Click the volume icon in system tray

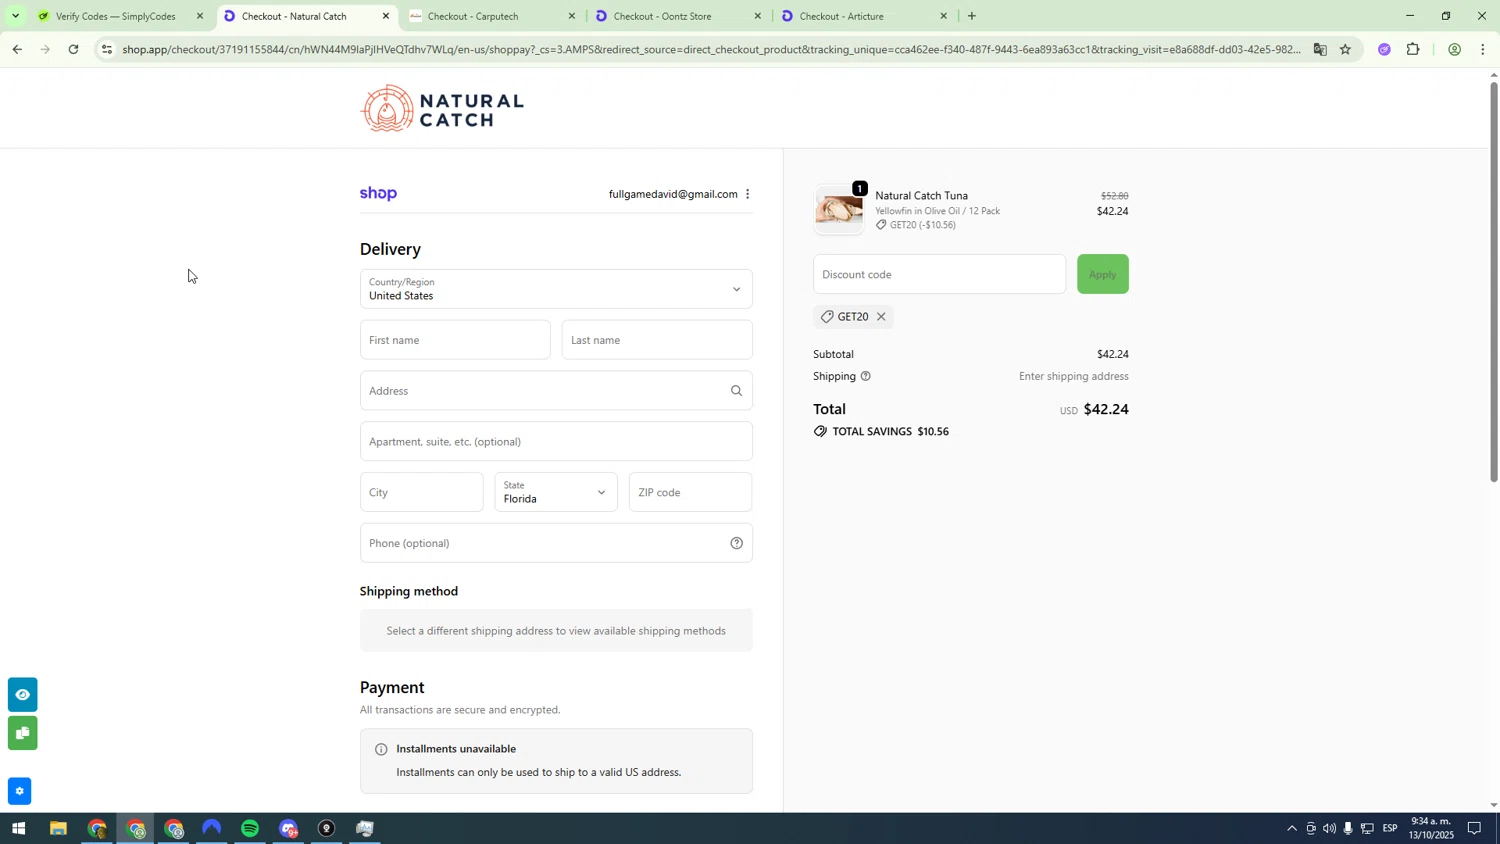(x=1329, y=829)
